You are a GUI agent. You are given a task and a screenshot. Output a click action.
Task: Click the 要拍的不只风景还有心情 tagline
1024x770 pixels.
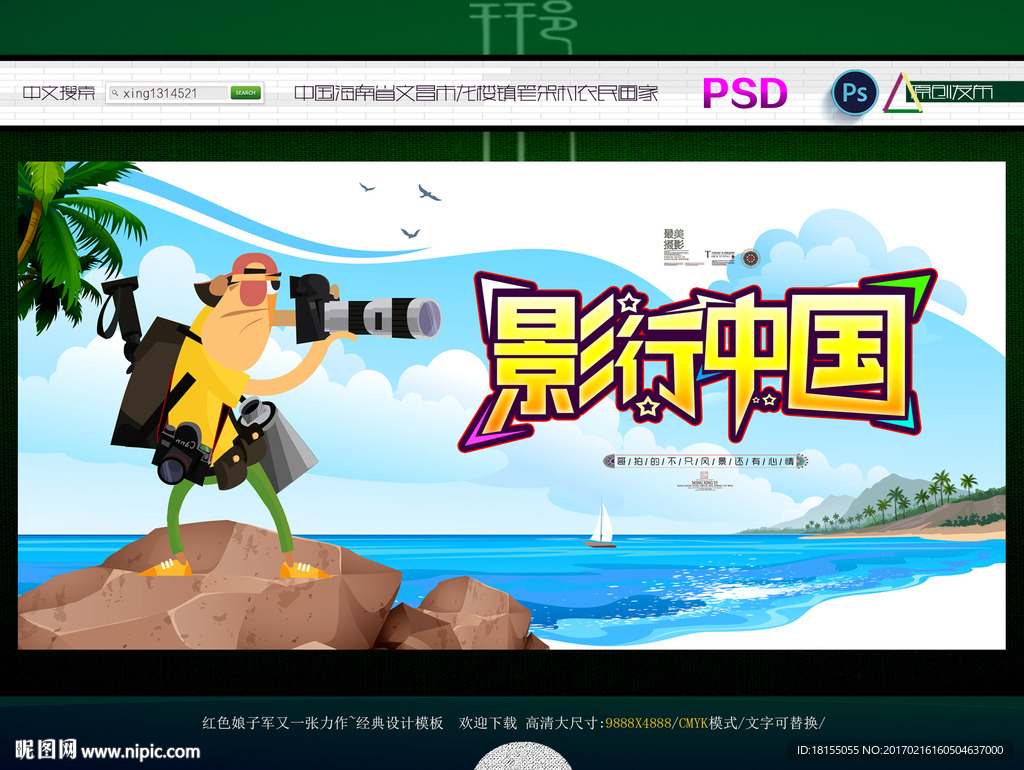point(705,461)
